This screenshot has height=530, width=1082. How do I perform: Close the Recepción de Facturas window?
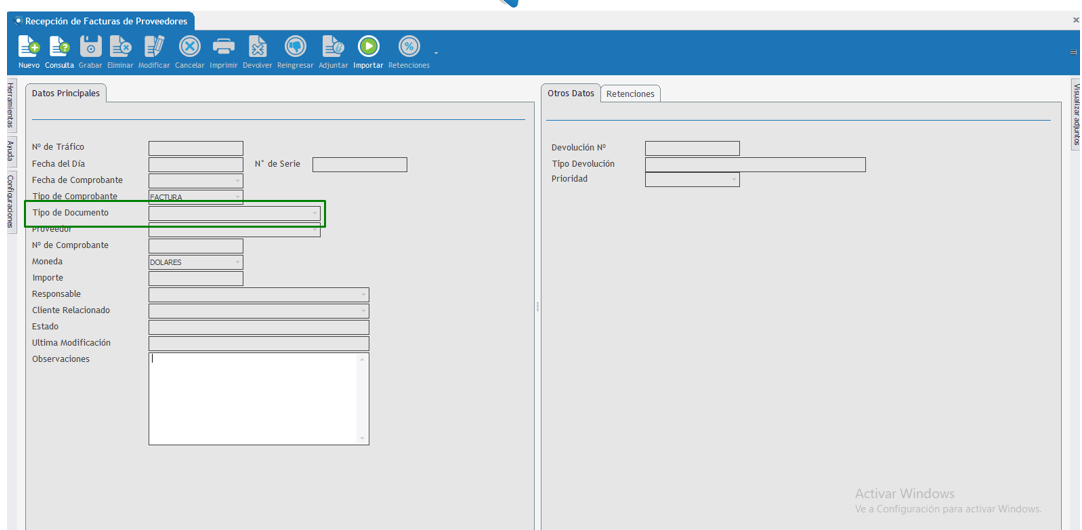(x=1076, y=21)
